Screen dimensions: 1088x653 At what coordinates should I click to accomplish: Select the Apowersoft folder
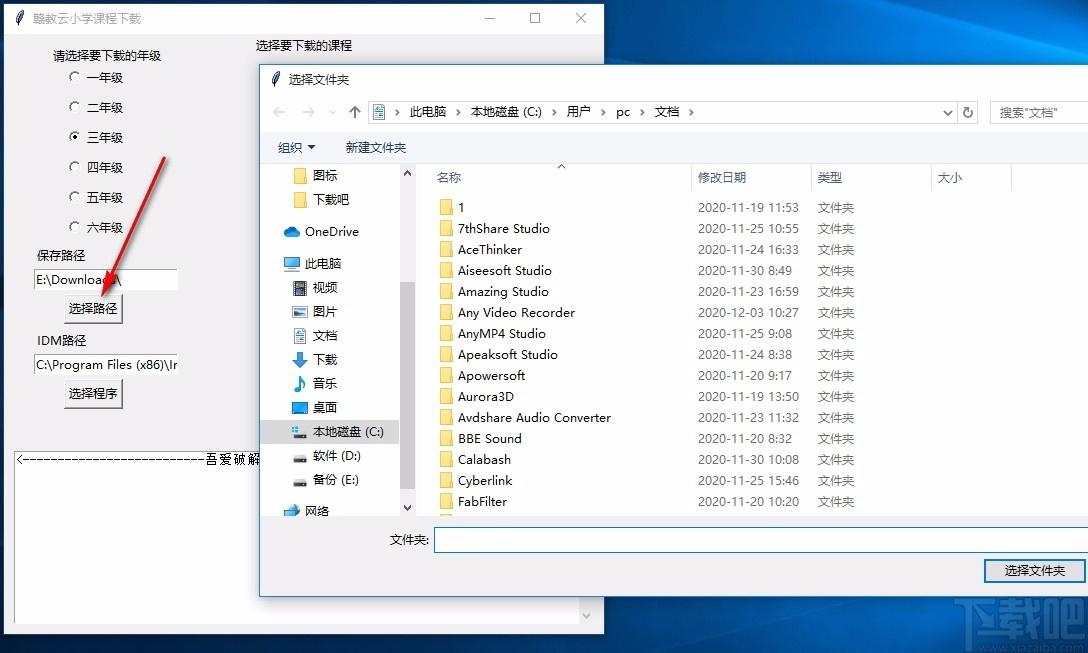click(491, 375)
